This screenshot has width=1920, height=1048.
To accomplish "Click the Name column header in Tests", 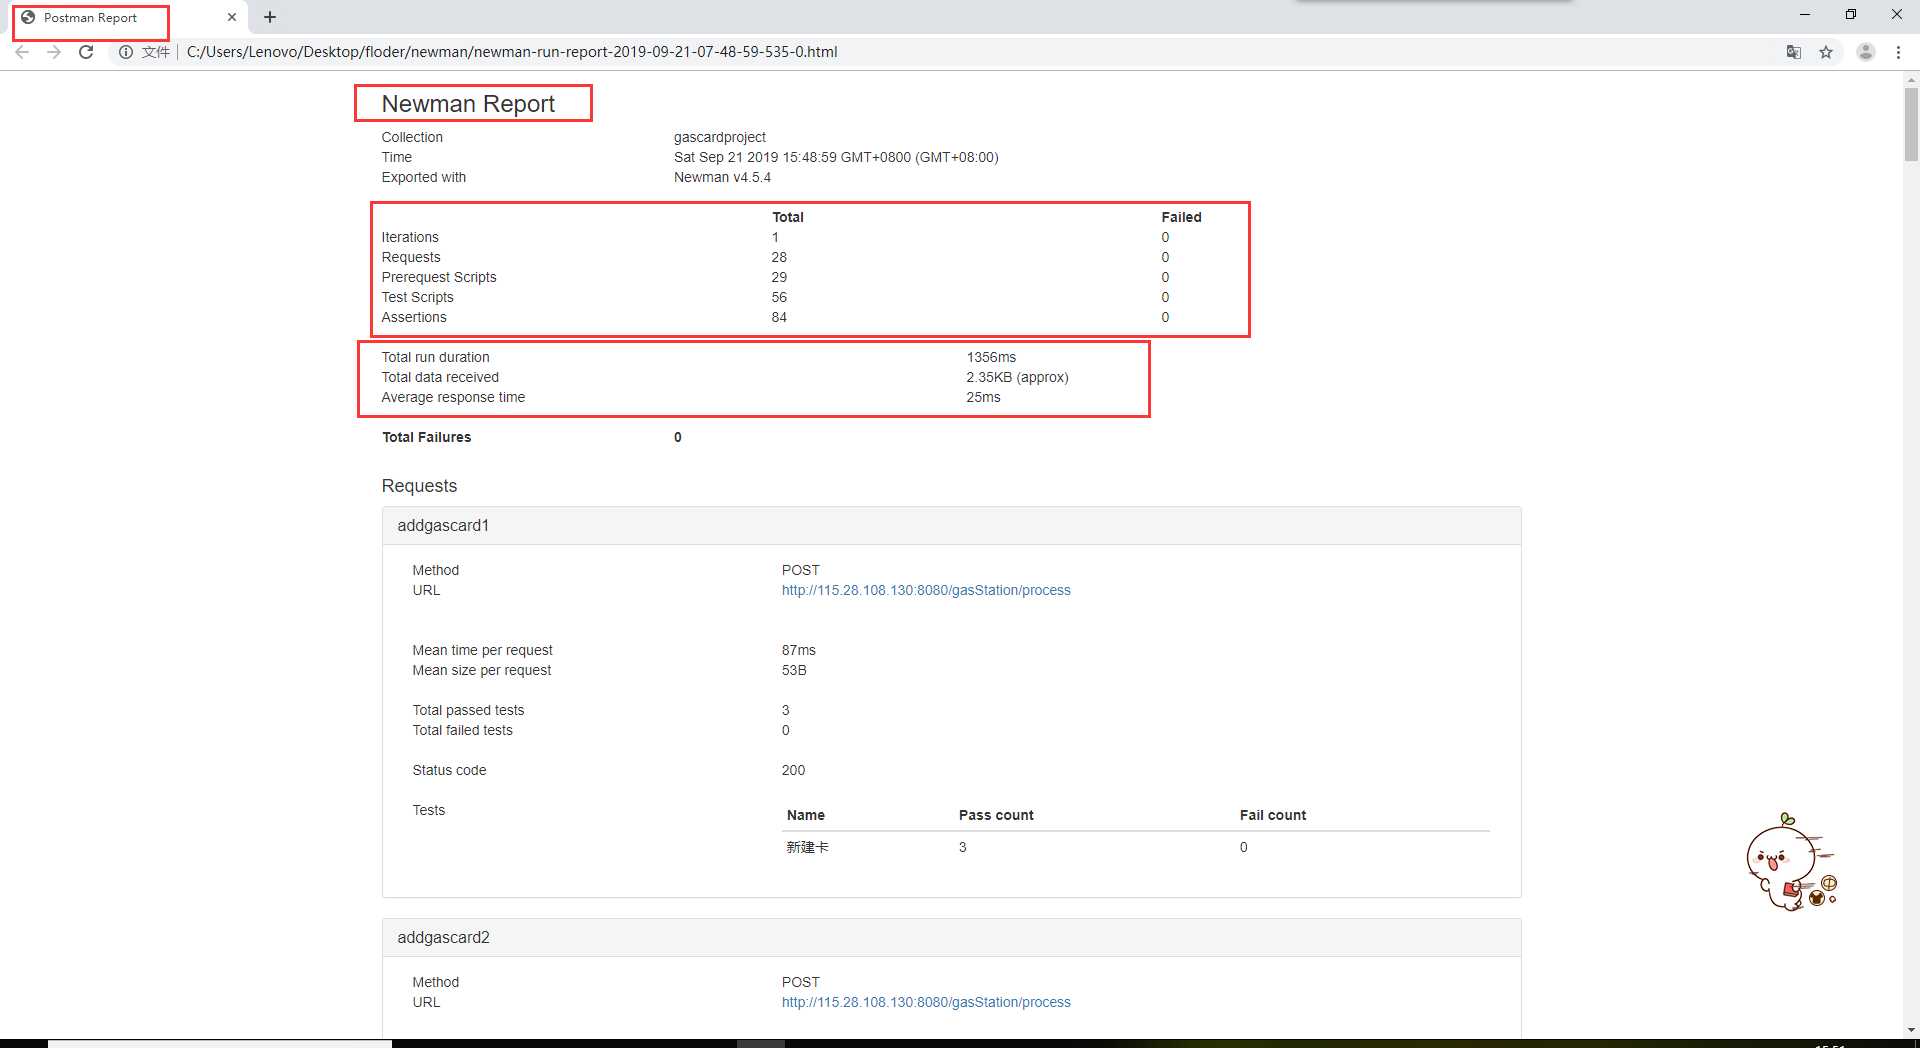I will [805, 815].
